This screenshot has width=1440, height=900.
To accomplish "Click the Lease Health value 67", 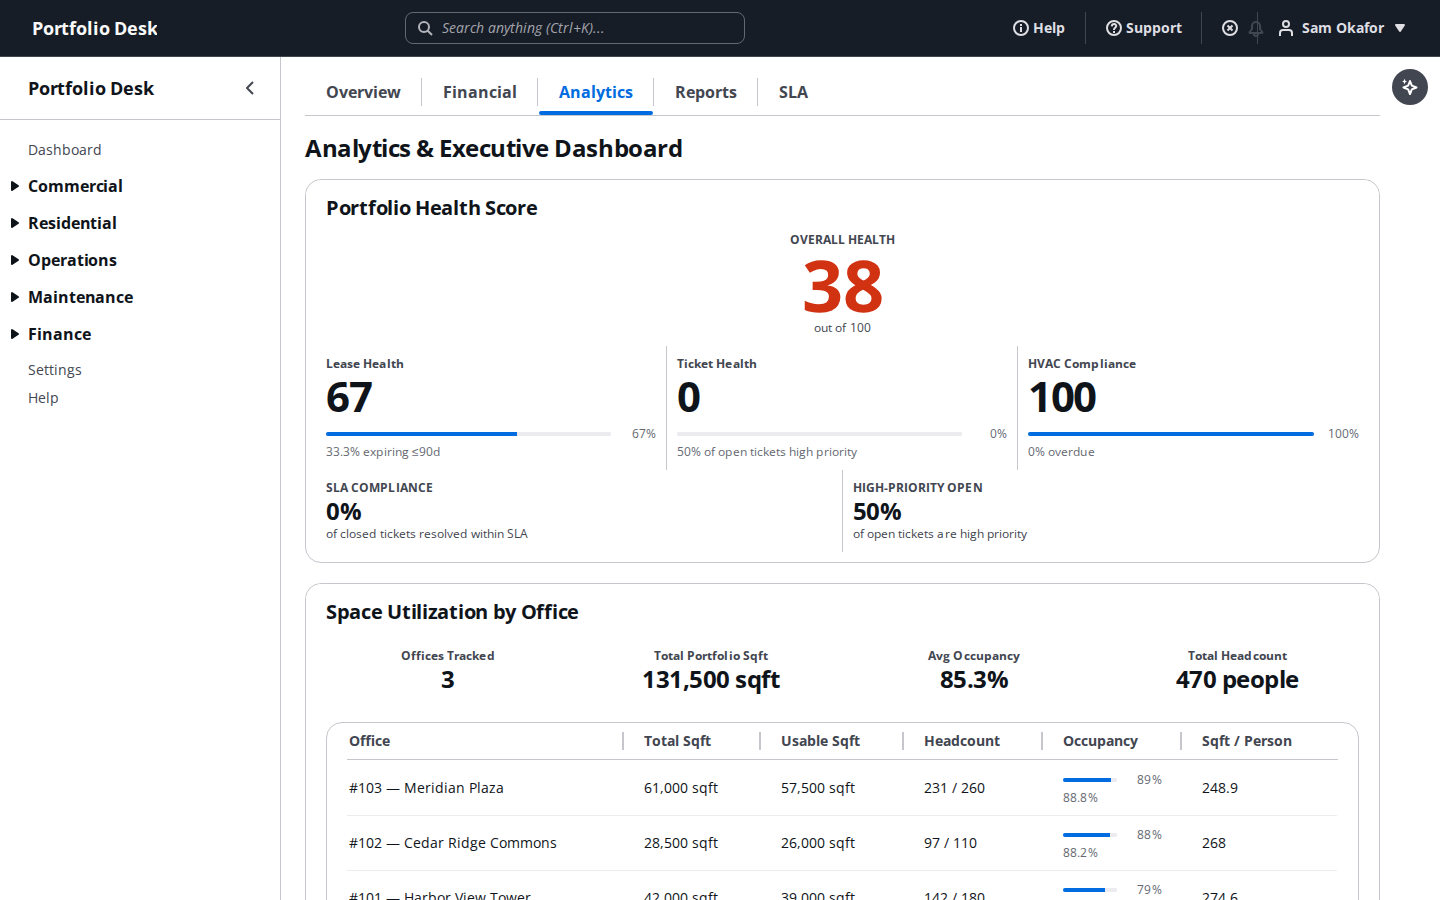I will click(349, 398).
